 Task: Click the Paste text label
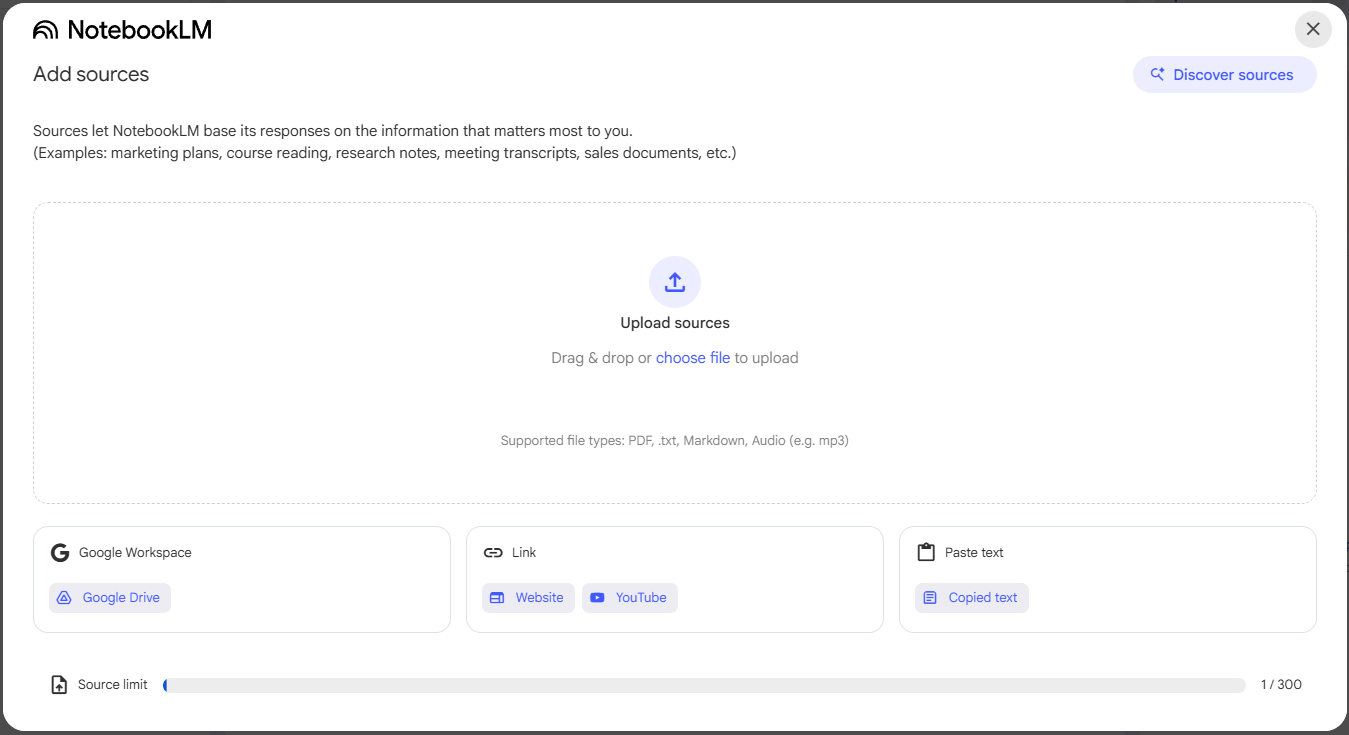click(974, 553)
